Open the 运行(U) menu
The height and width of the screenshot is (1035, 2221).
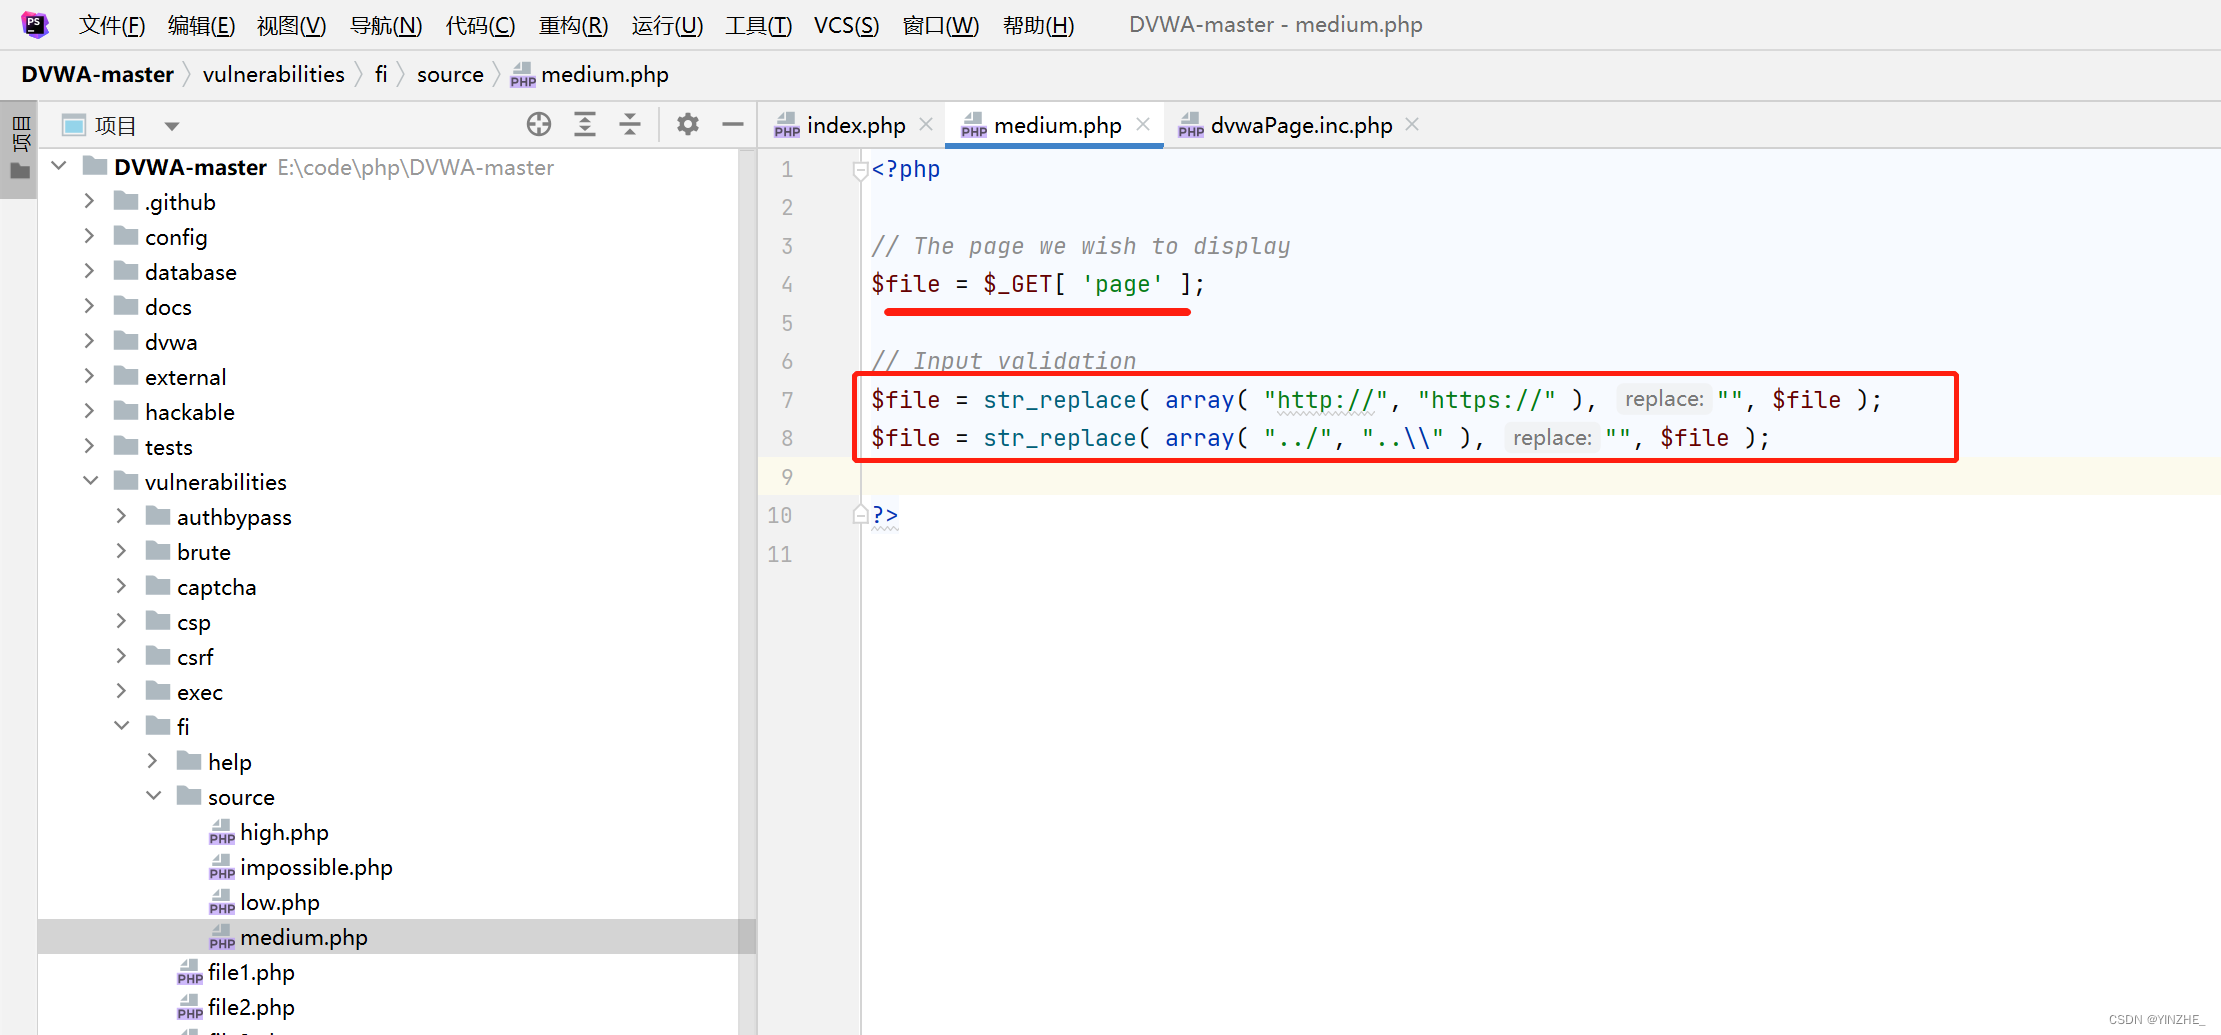pyautogui.click(x=667, y=25)
